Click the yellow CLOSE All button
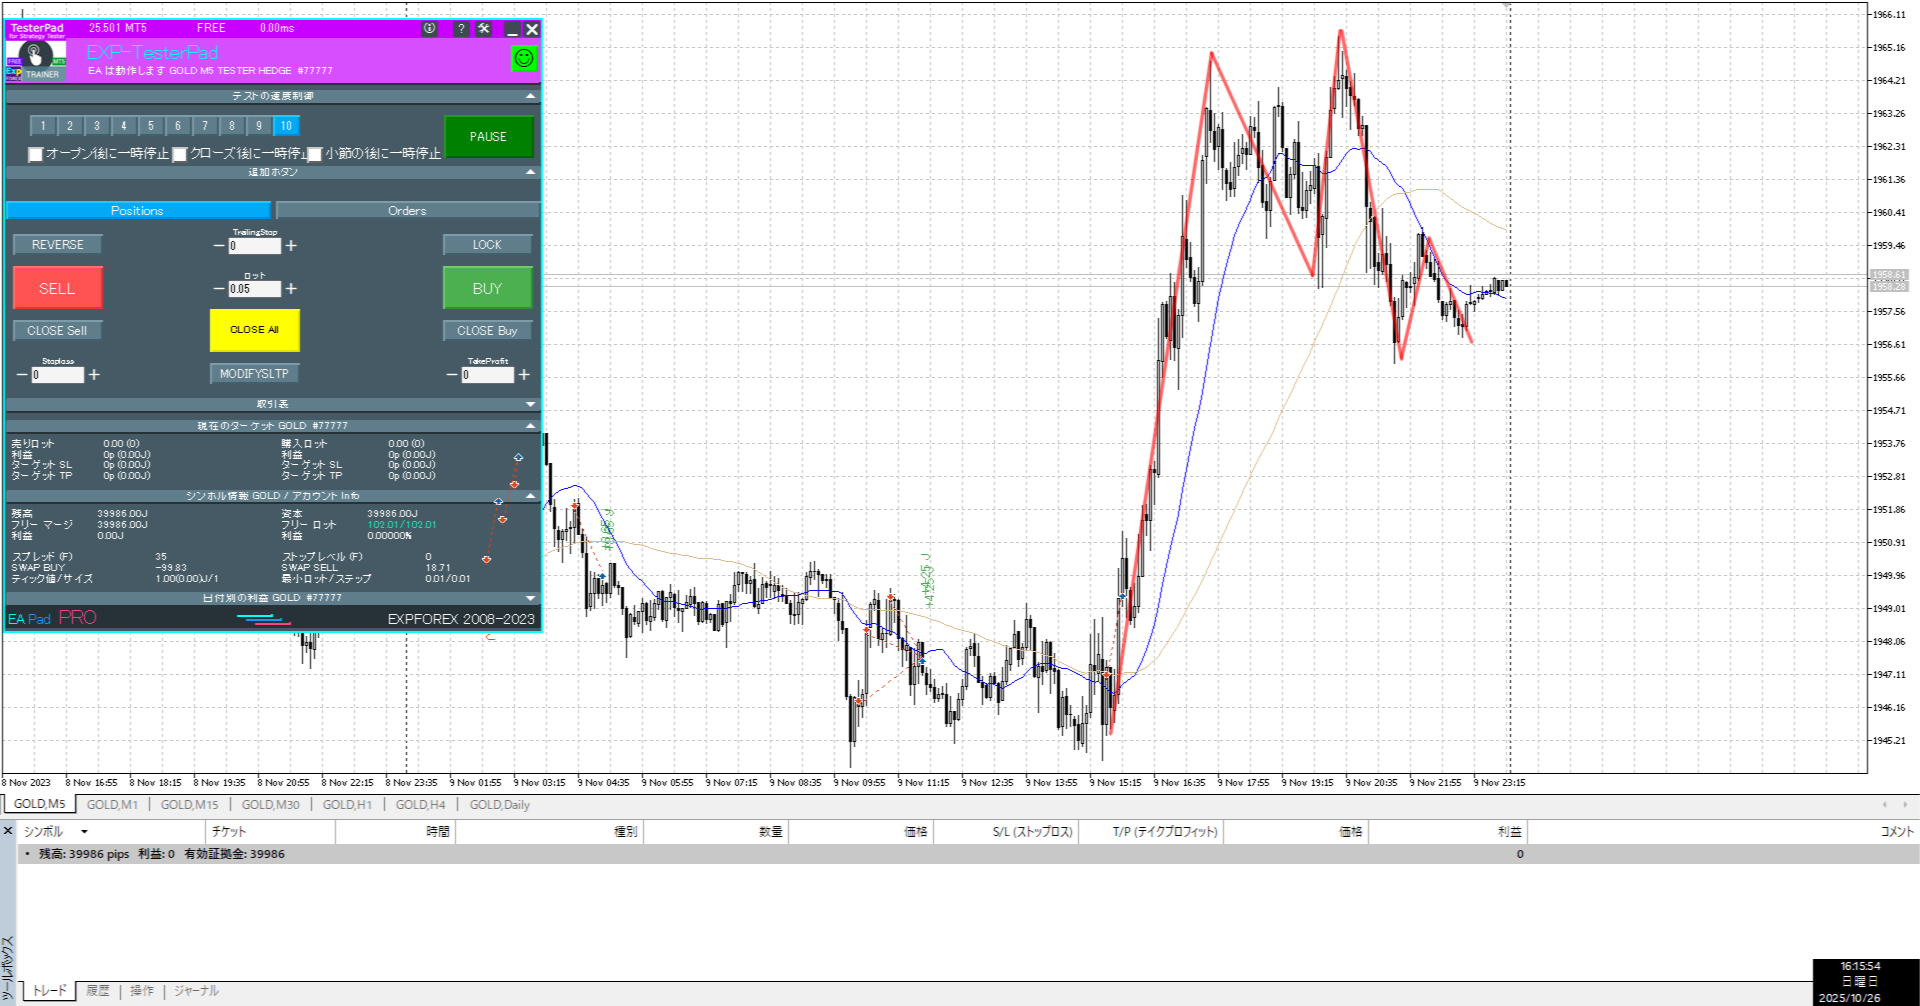 (254, 330)
